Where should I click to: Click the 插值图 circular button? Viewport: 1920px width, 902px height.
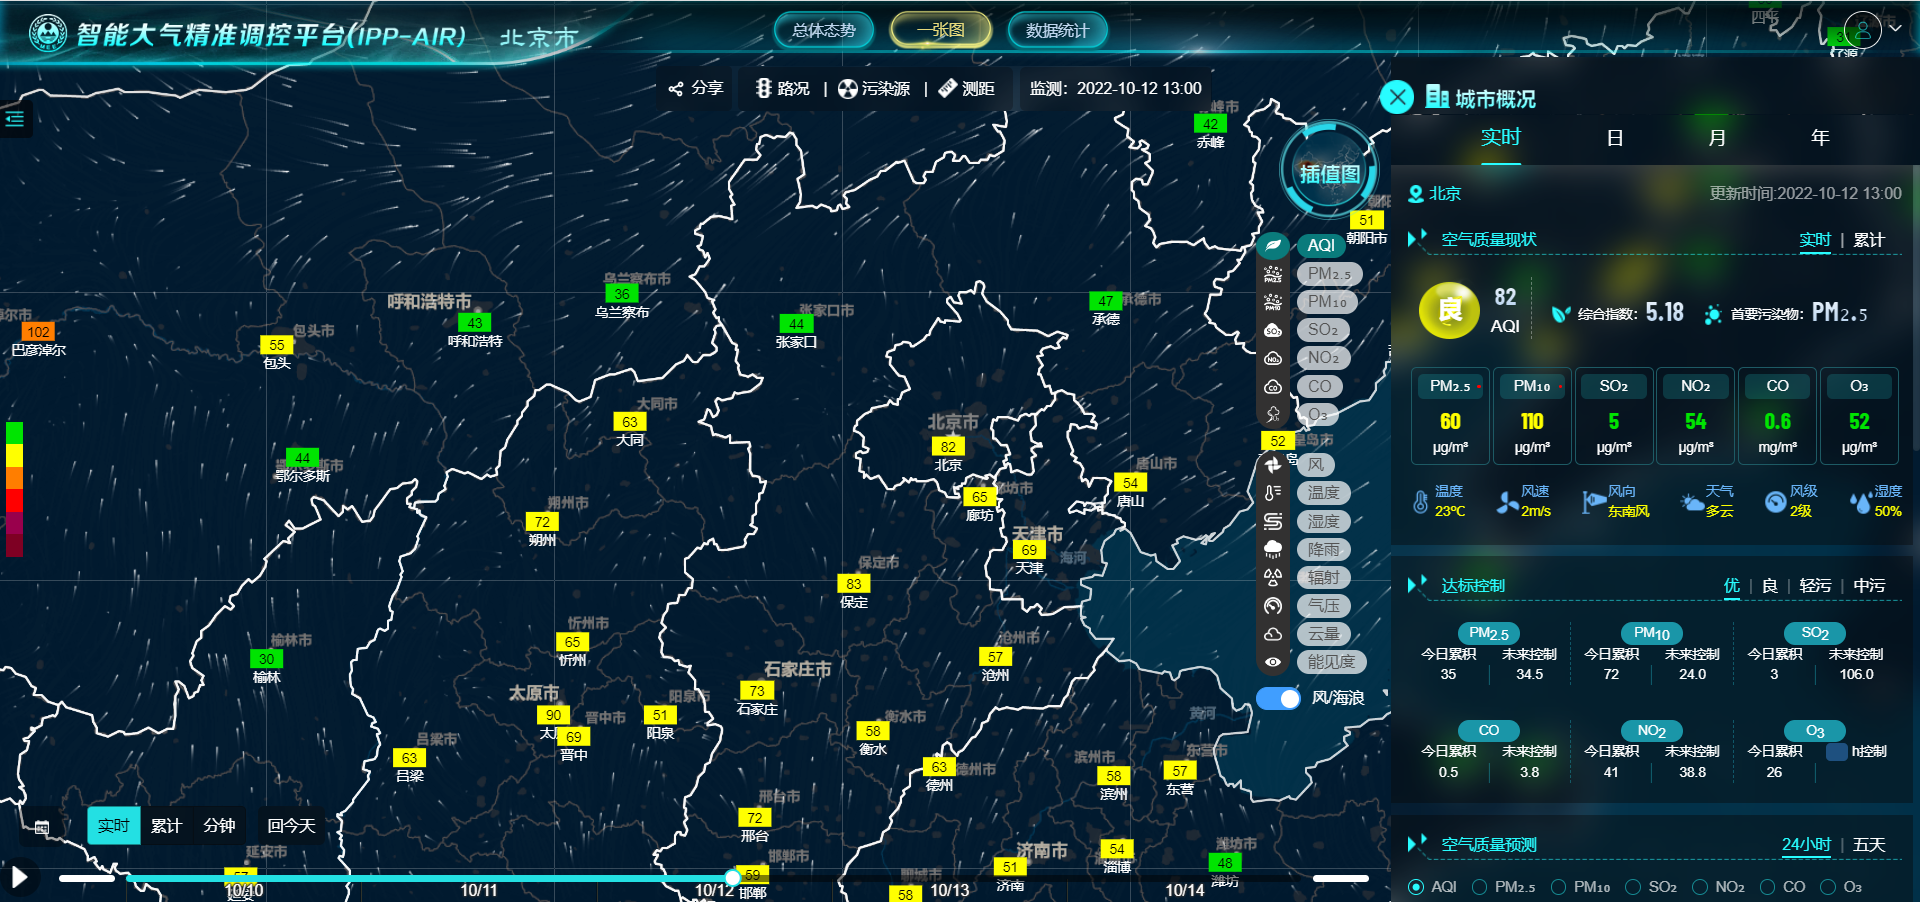[1329, 173]
